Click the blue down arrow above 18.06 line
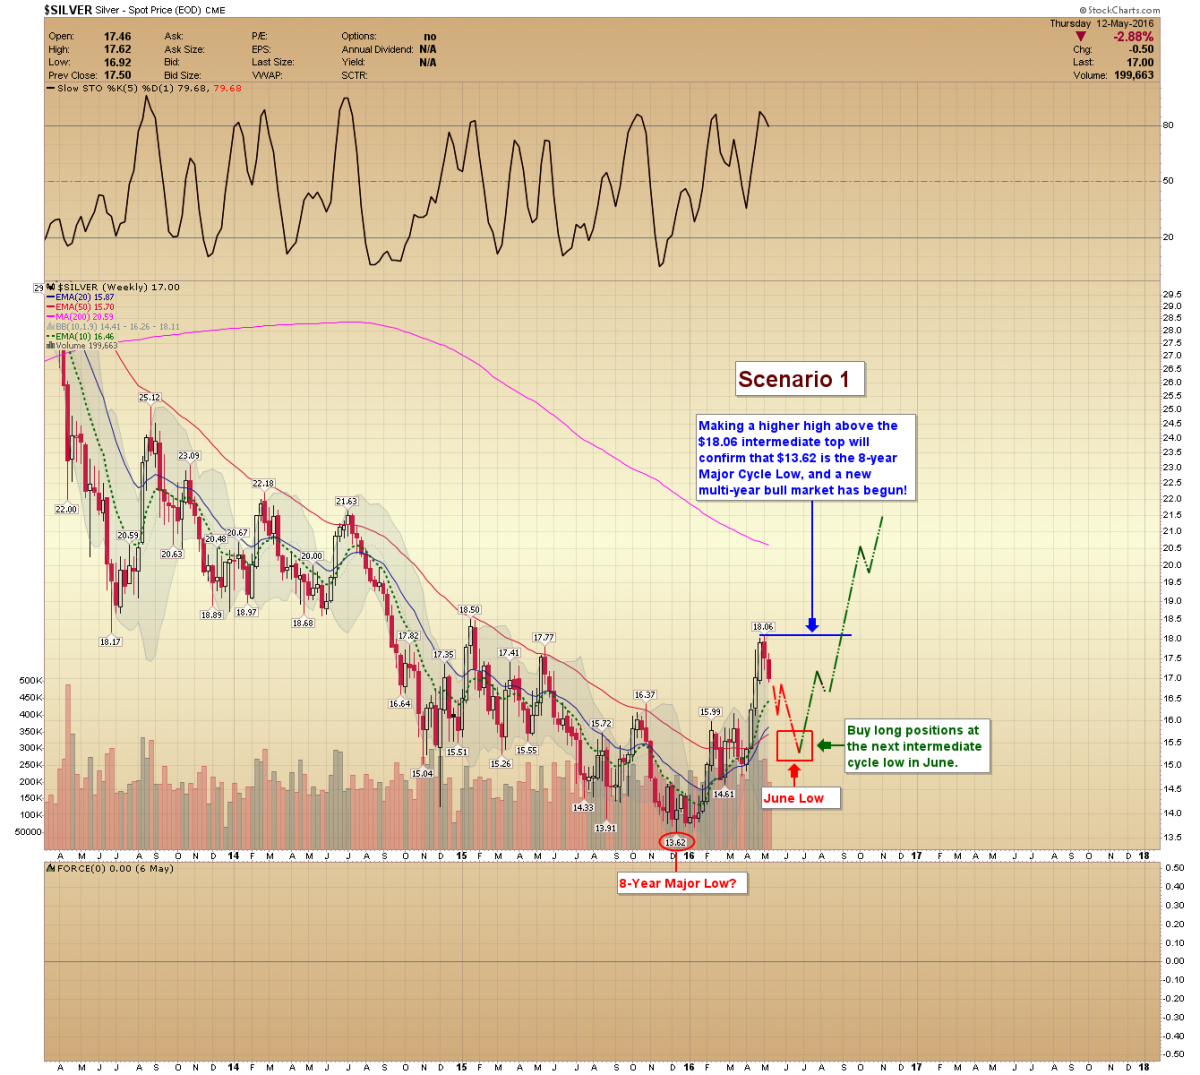This screenshot has width=1200, height=1075. pyautogui.click(x=812, y=624)
